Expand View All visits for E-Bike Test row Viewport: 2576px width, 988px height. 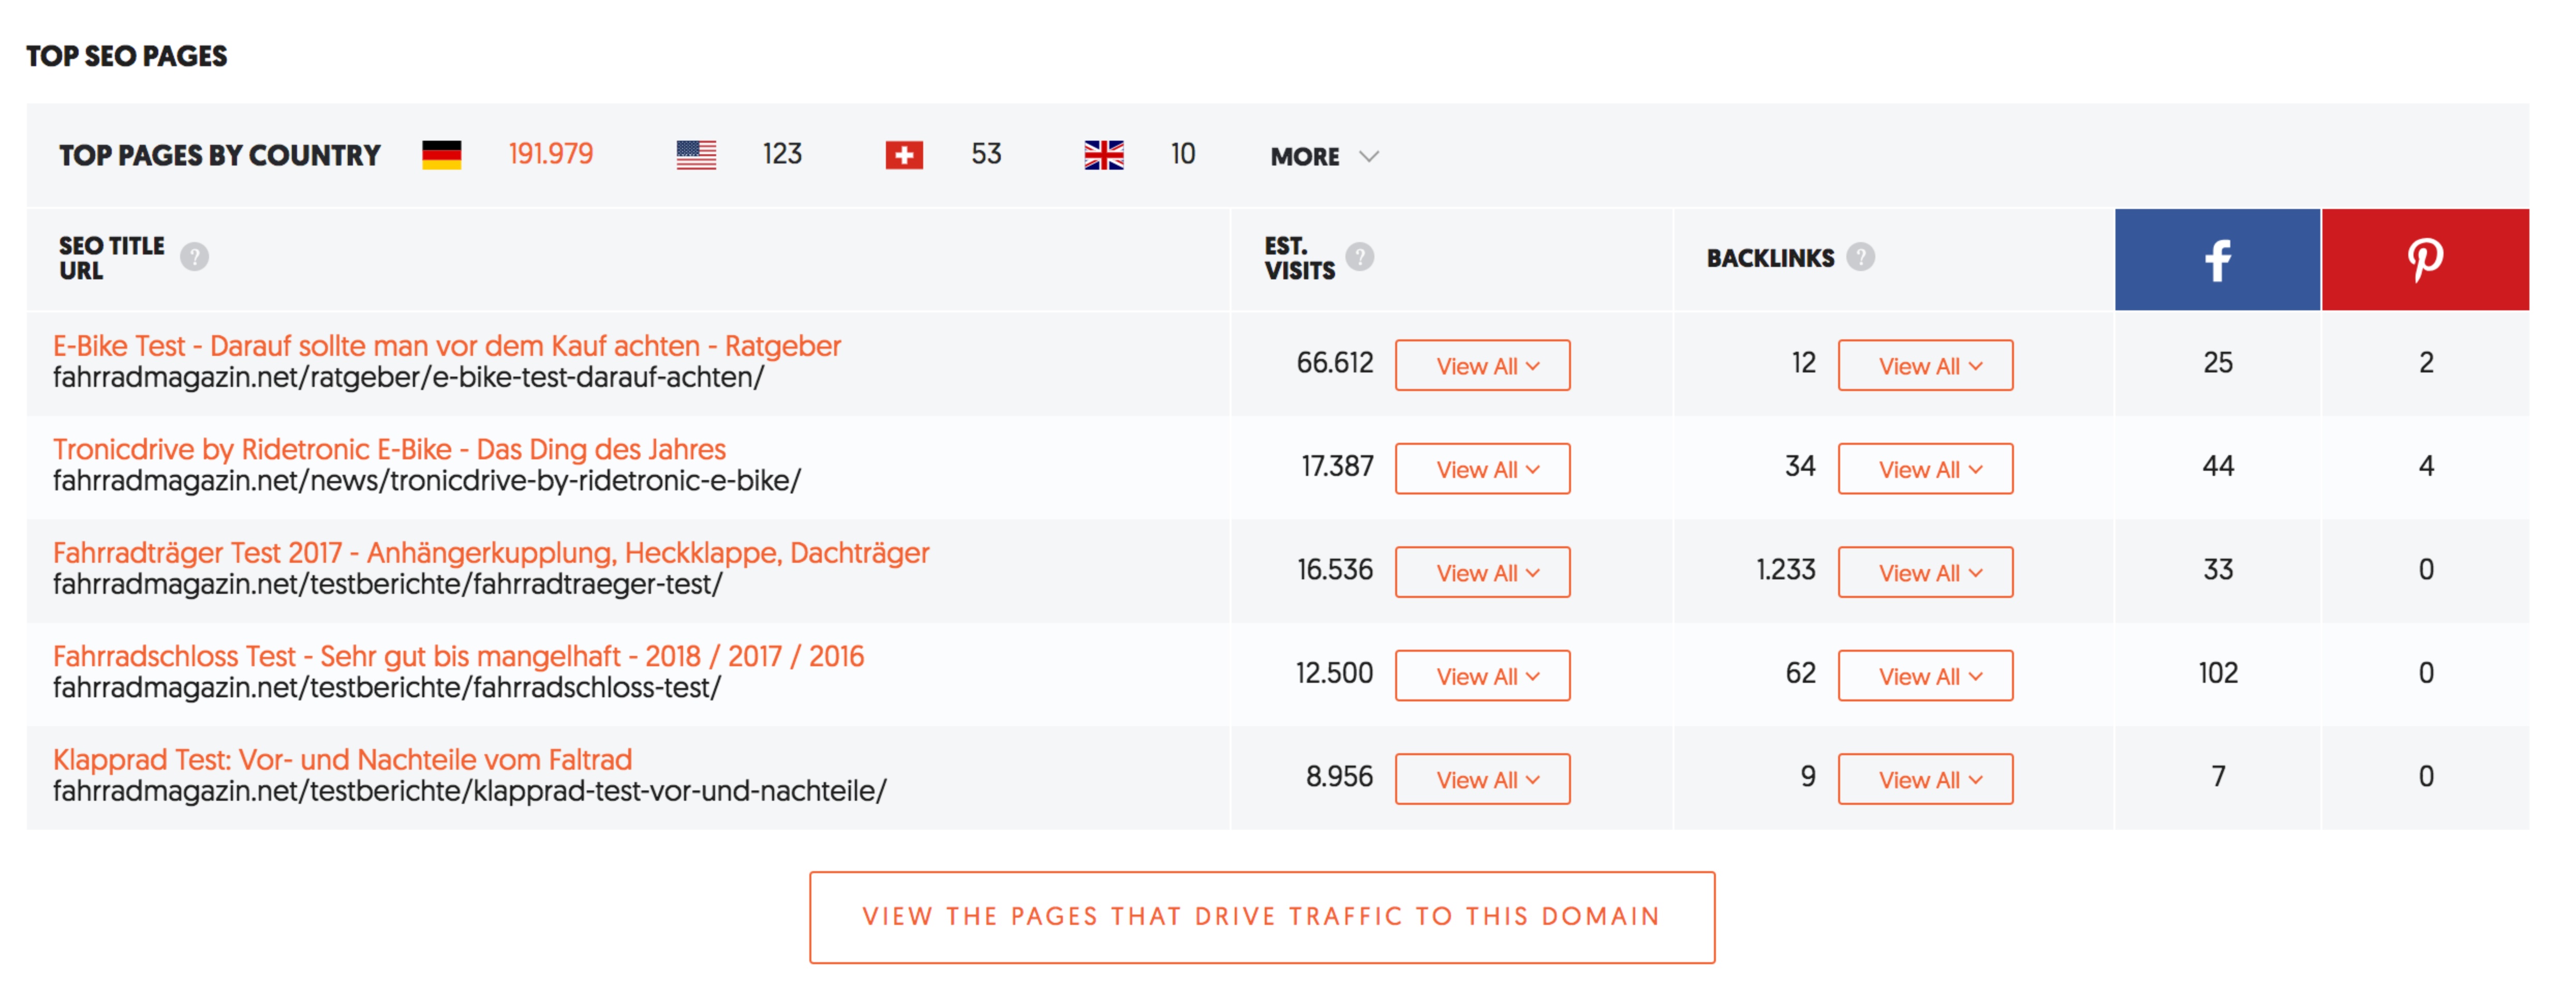[x=1482, y=366]
